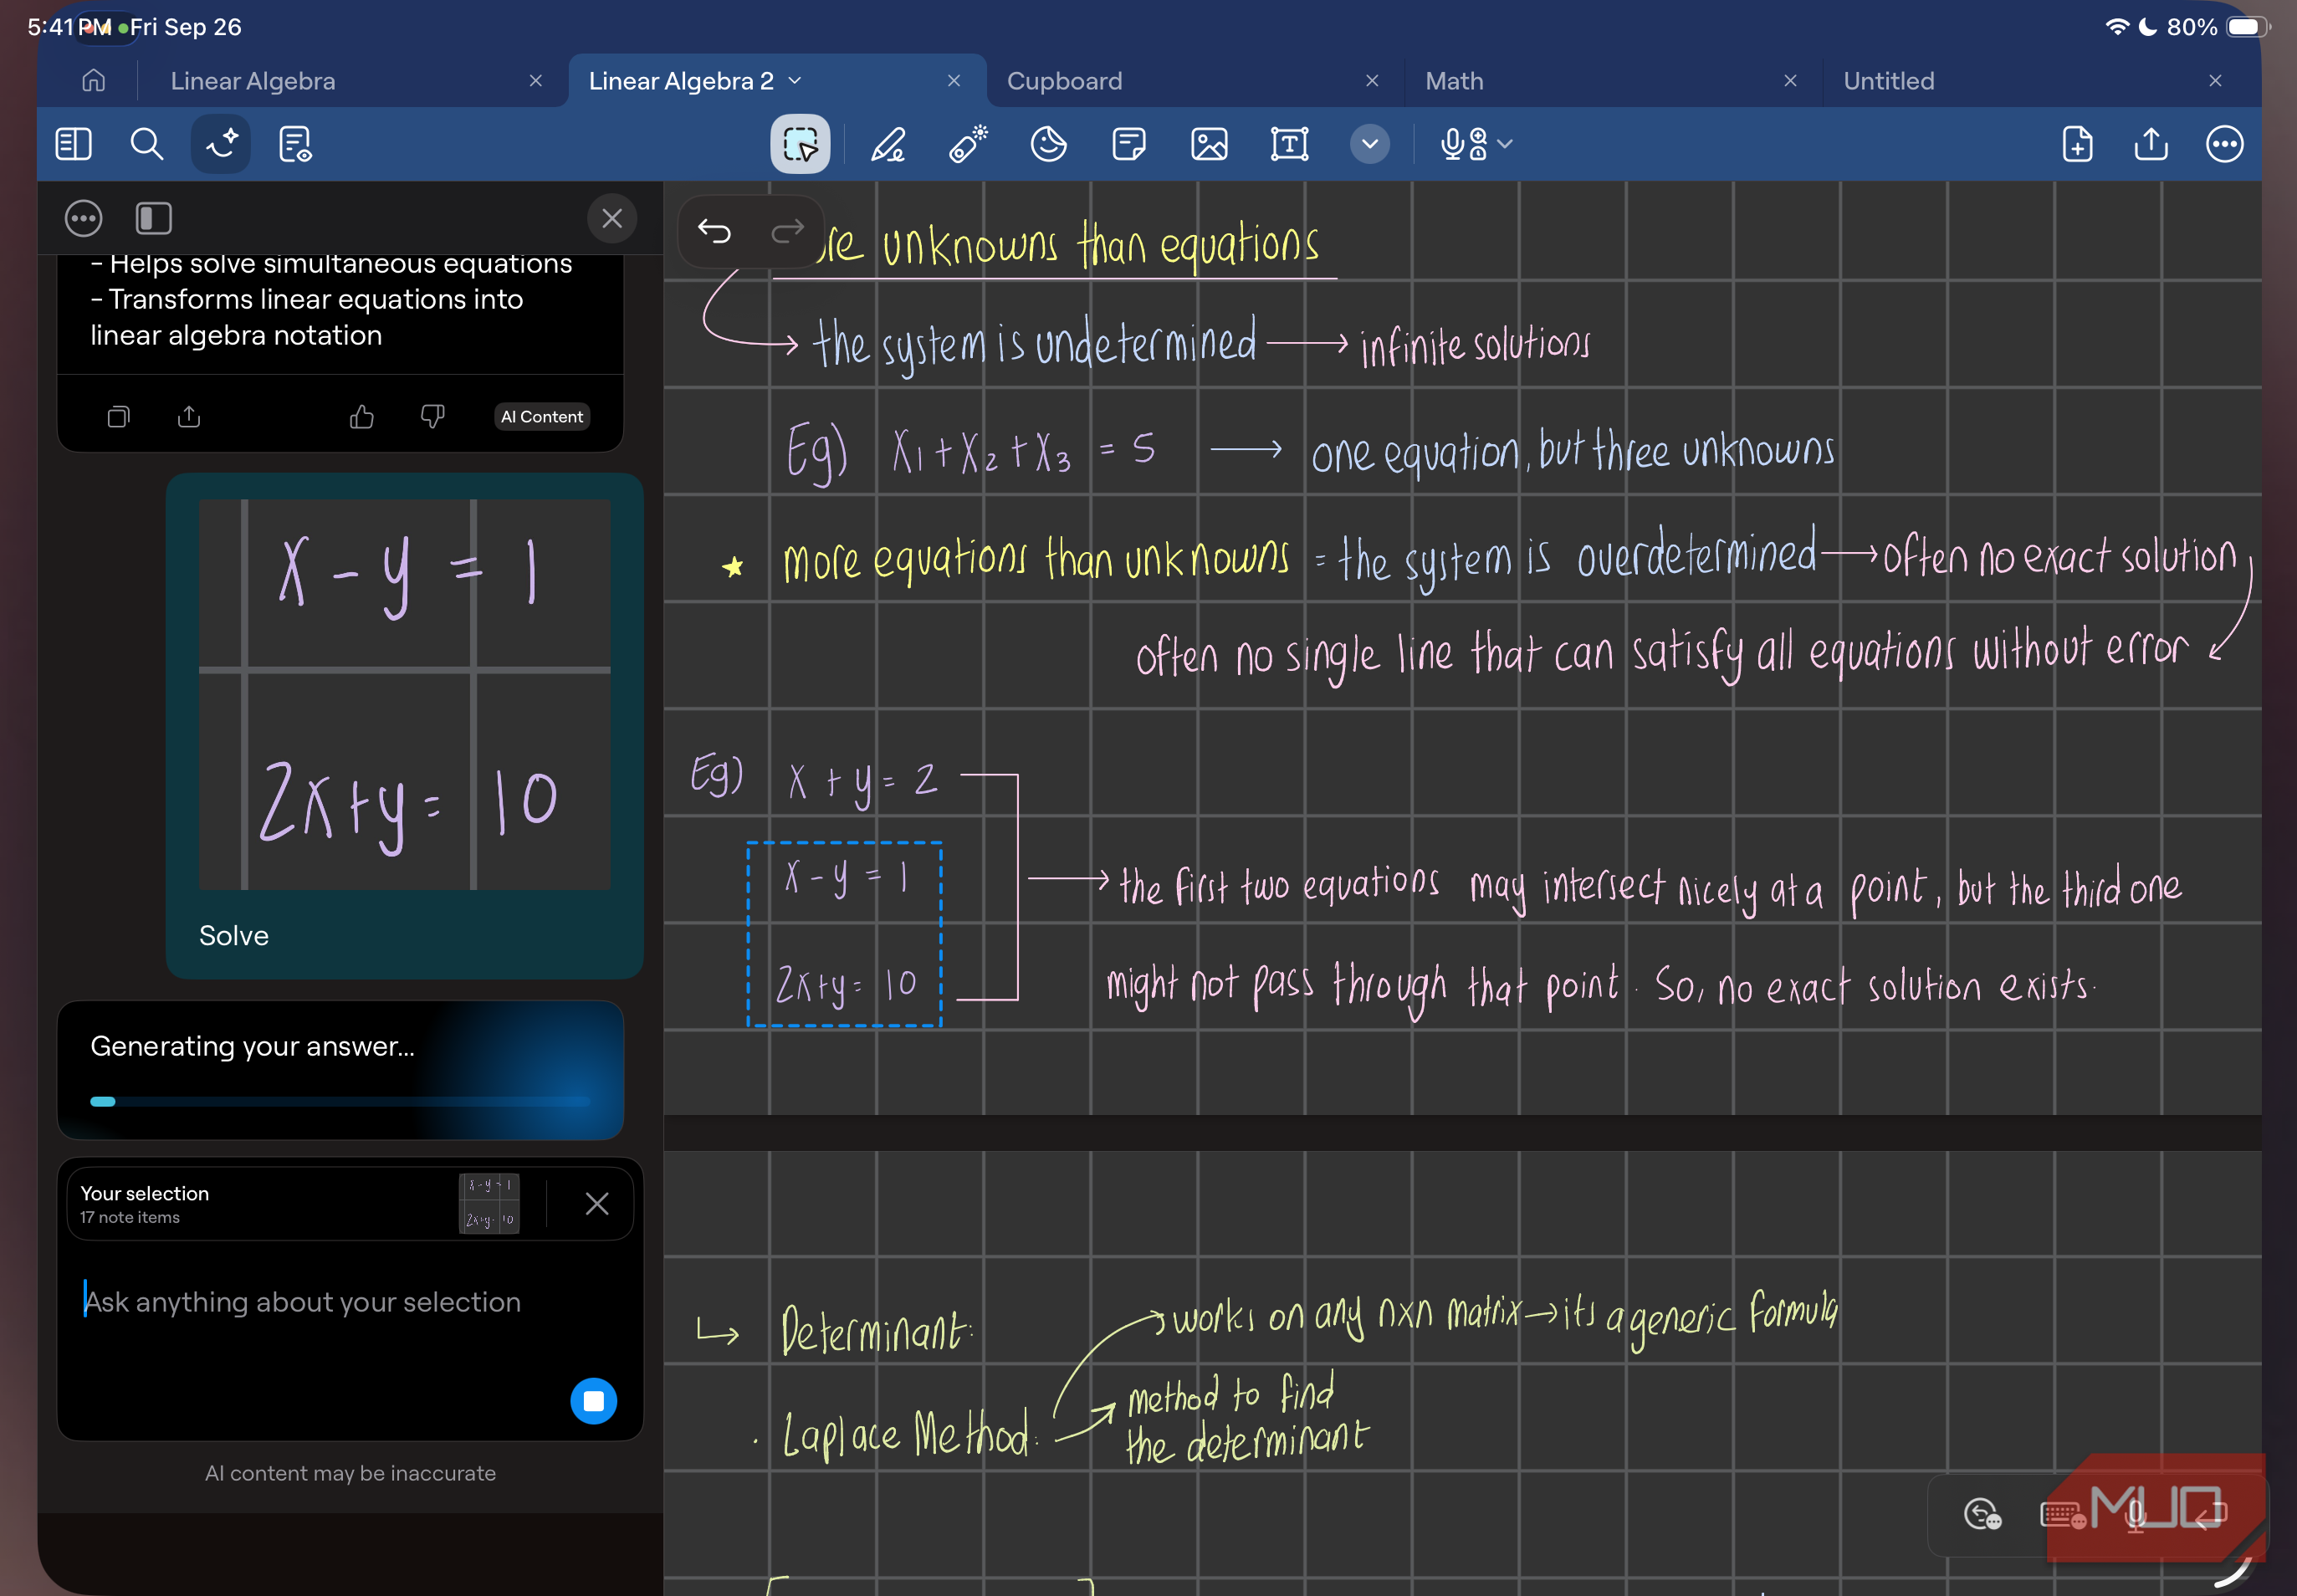This screenshot has width=2297, height=1596.
Task: Switch to the Linear Algebra tab
Action: (x=253, y=81)
